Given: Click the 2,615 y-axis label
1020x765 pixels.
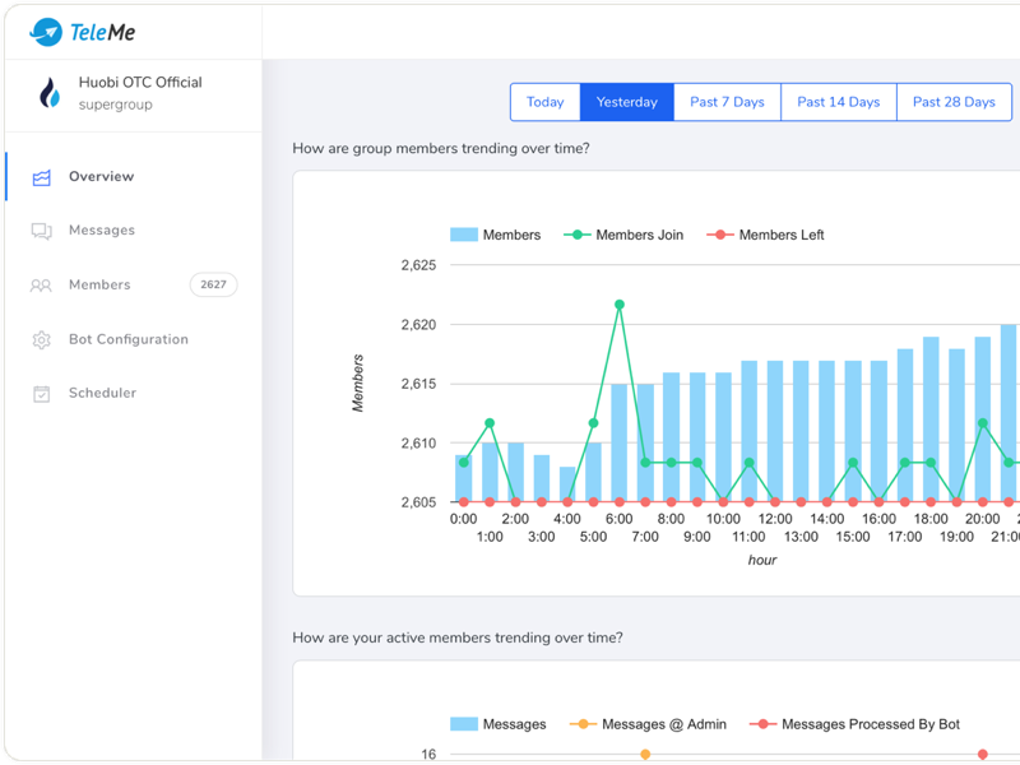Looking at the screenshot, I should [x=418, y=384].
